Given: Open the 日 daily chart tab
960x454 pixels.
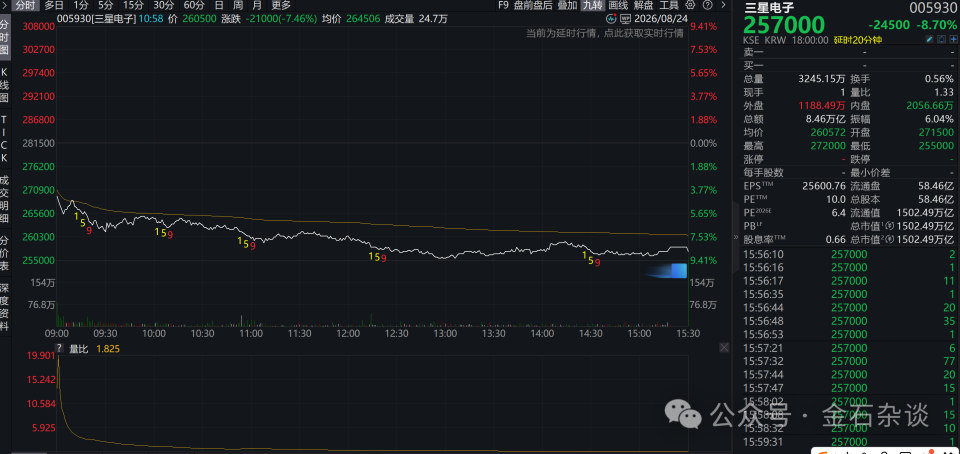Looking at the screenshot, I should [x=219, y=6].
